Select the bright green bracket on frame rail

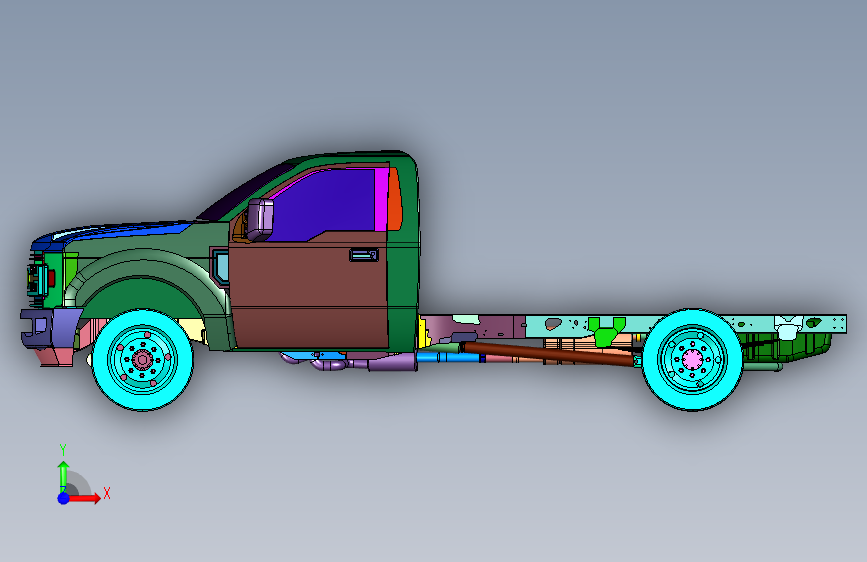606,331
